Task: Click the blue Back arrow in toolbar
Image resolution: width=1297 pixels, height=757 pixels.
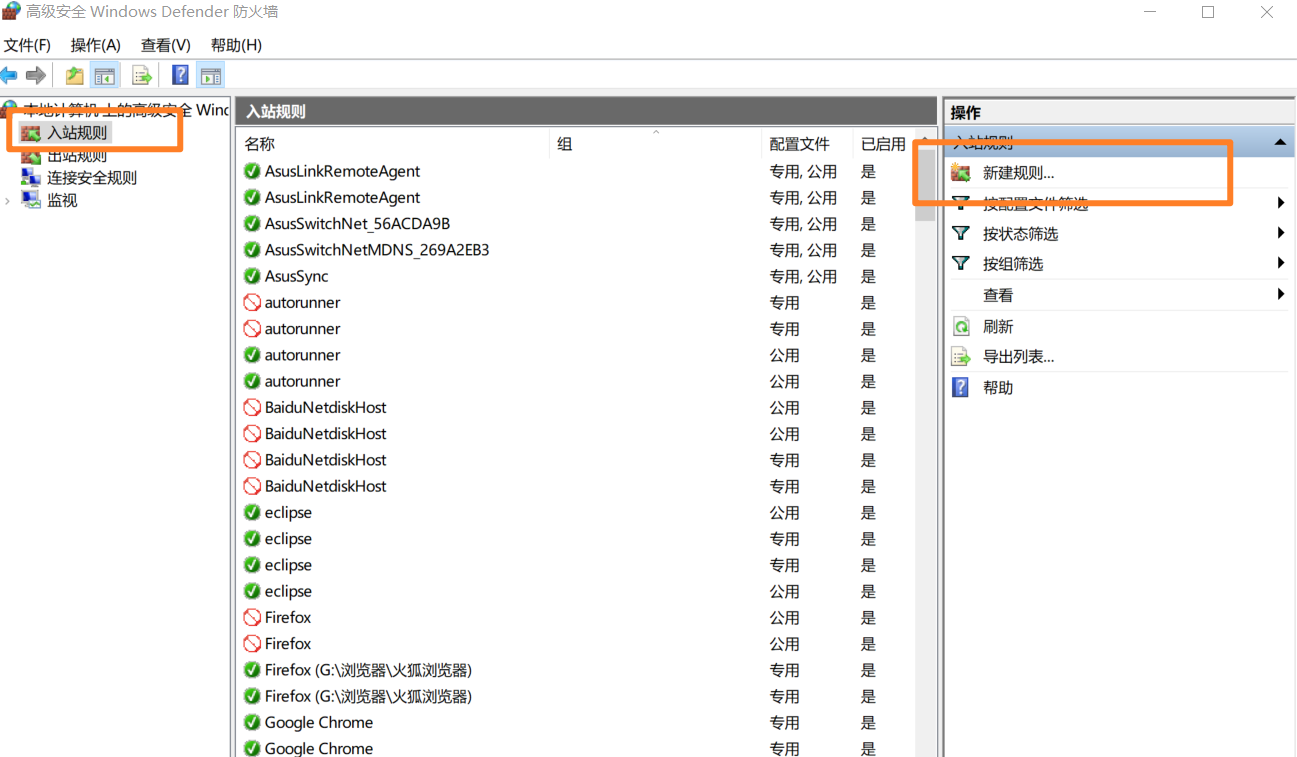Action: point(9,75)
